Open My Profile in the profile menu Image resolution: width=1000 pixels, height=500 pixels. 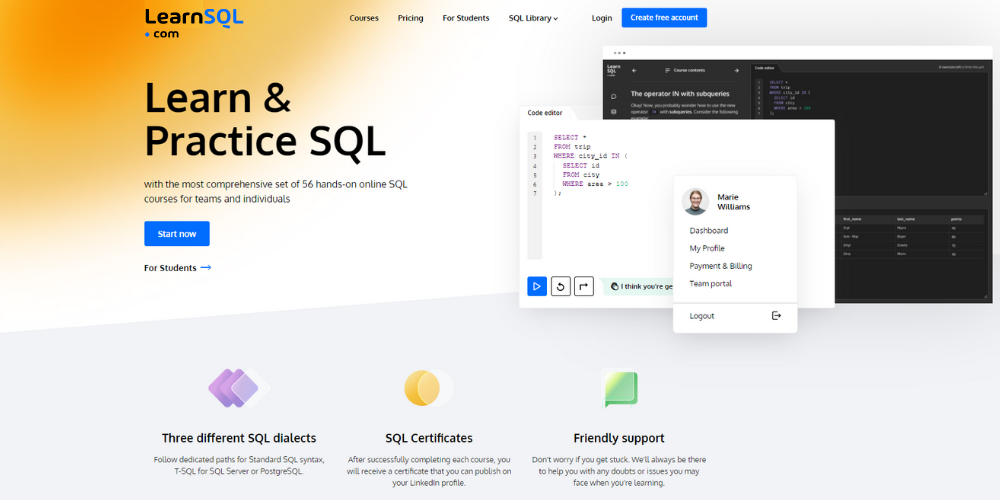[x=707, y=248]
